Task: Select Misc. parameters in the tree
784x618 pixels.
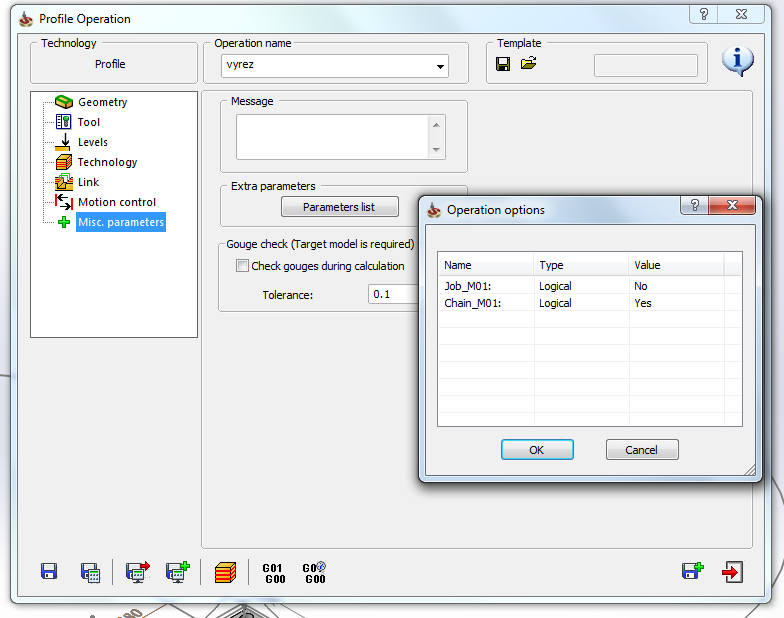Action: [x=121, y=222]
